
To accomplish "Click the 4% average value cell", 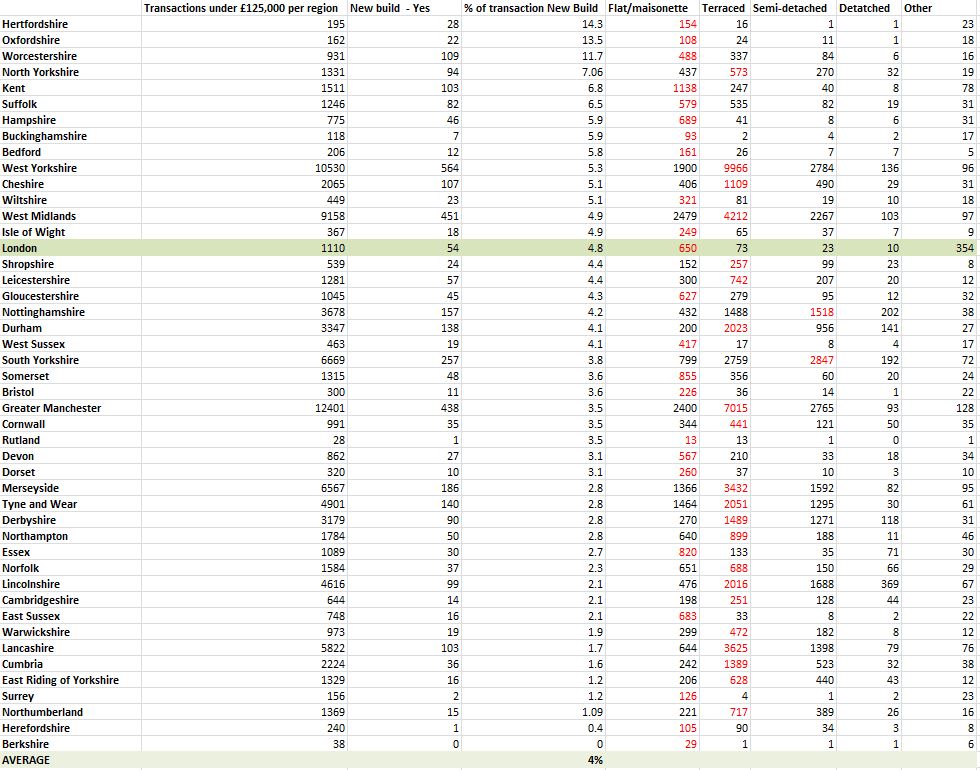I will point(595,760).
